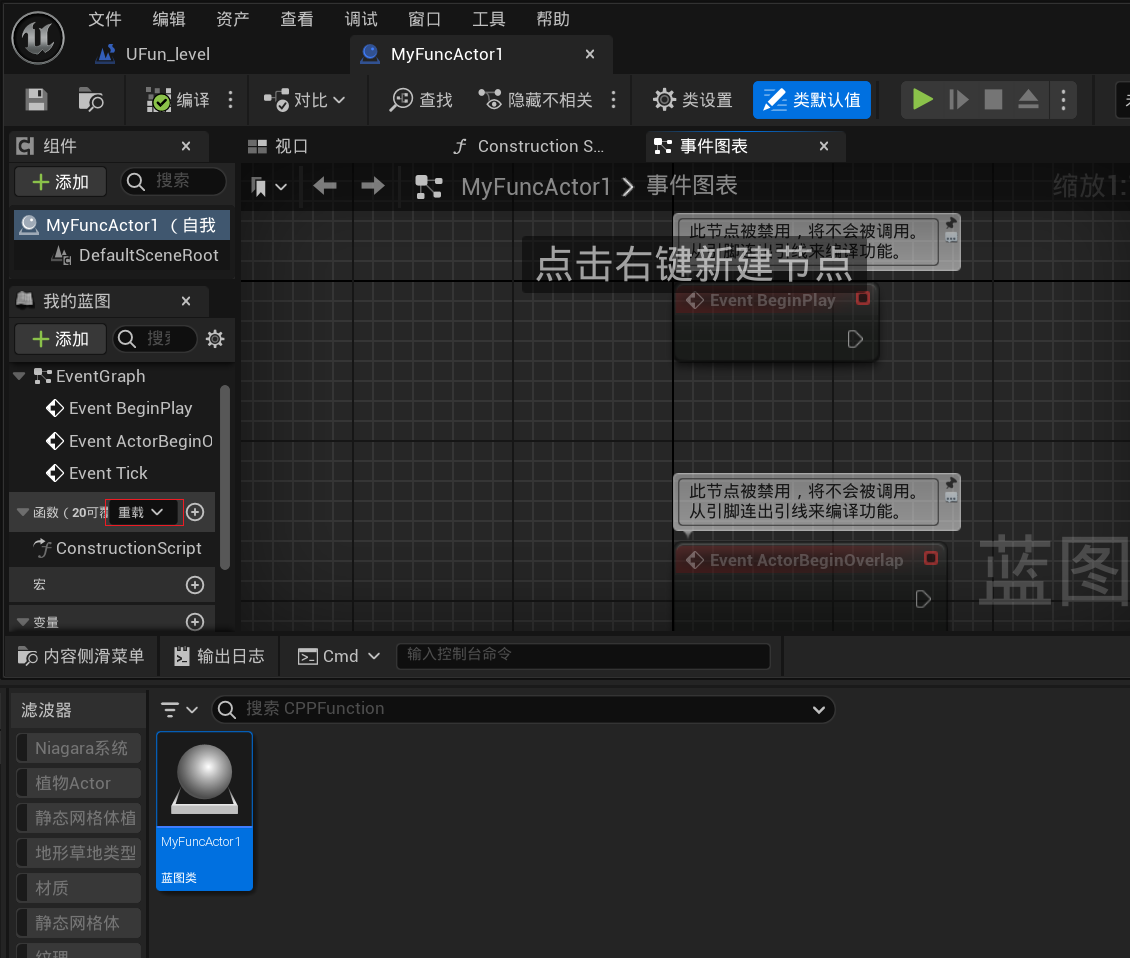This screenshot has height=958, width=1130.
Task: Click the Event BeginPlay node
Action: coord(776,321)
